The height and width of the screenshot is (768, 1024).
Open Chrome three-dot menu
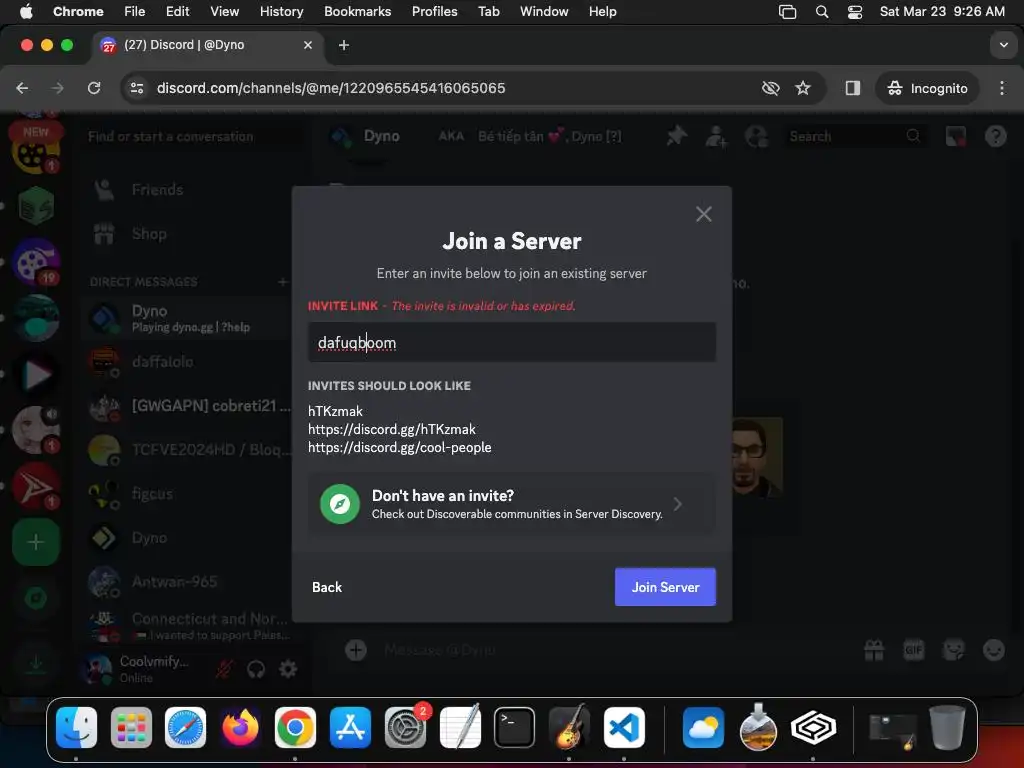point(1002,88)
